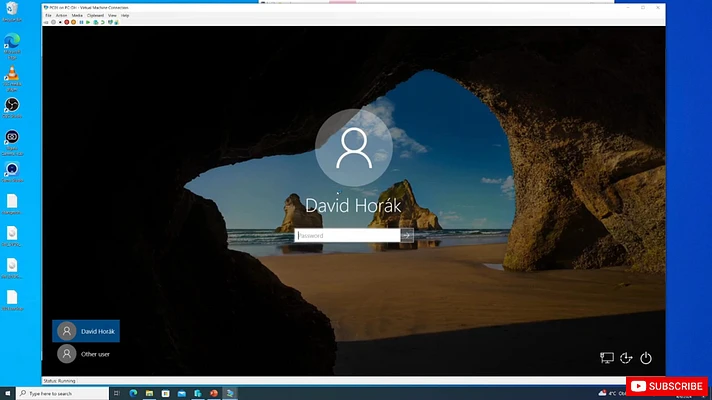The width and height of the screenshot is (712, 400).
Task: Select David Horák in the user list
Action: click(86, 331)
